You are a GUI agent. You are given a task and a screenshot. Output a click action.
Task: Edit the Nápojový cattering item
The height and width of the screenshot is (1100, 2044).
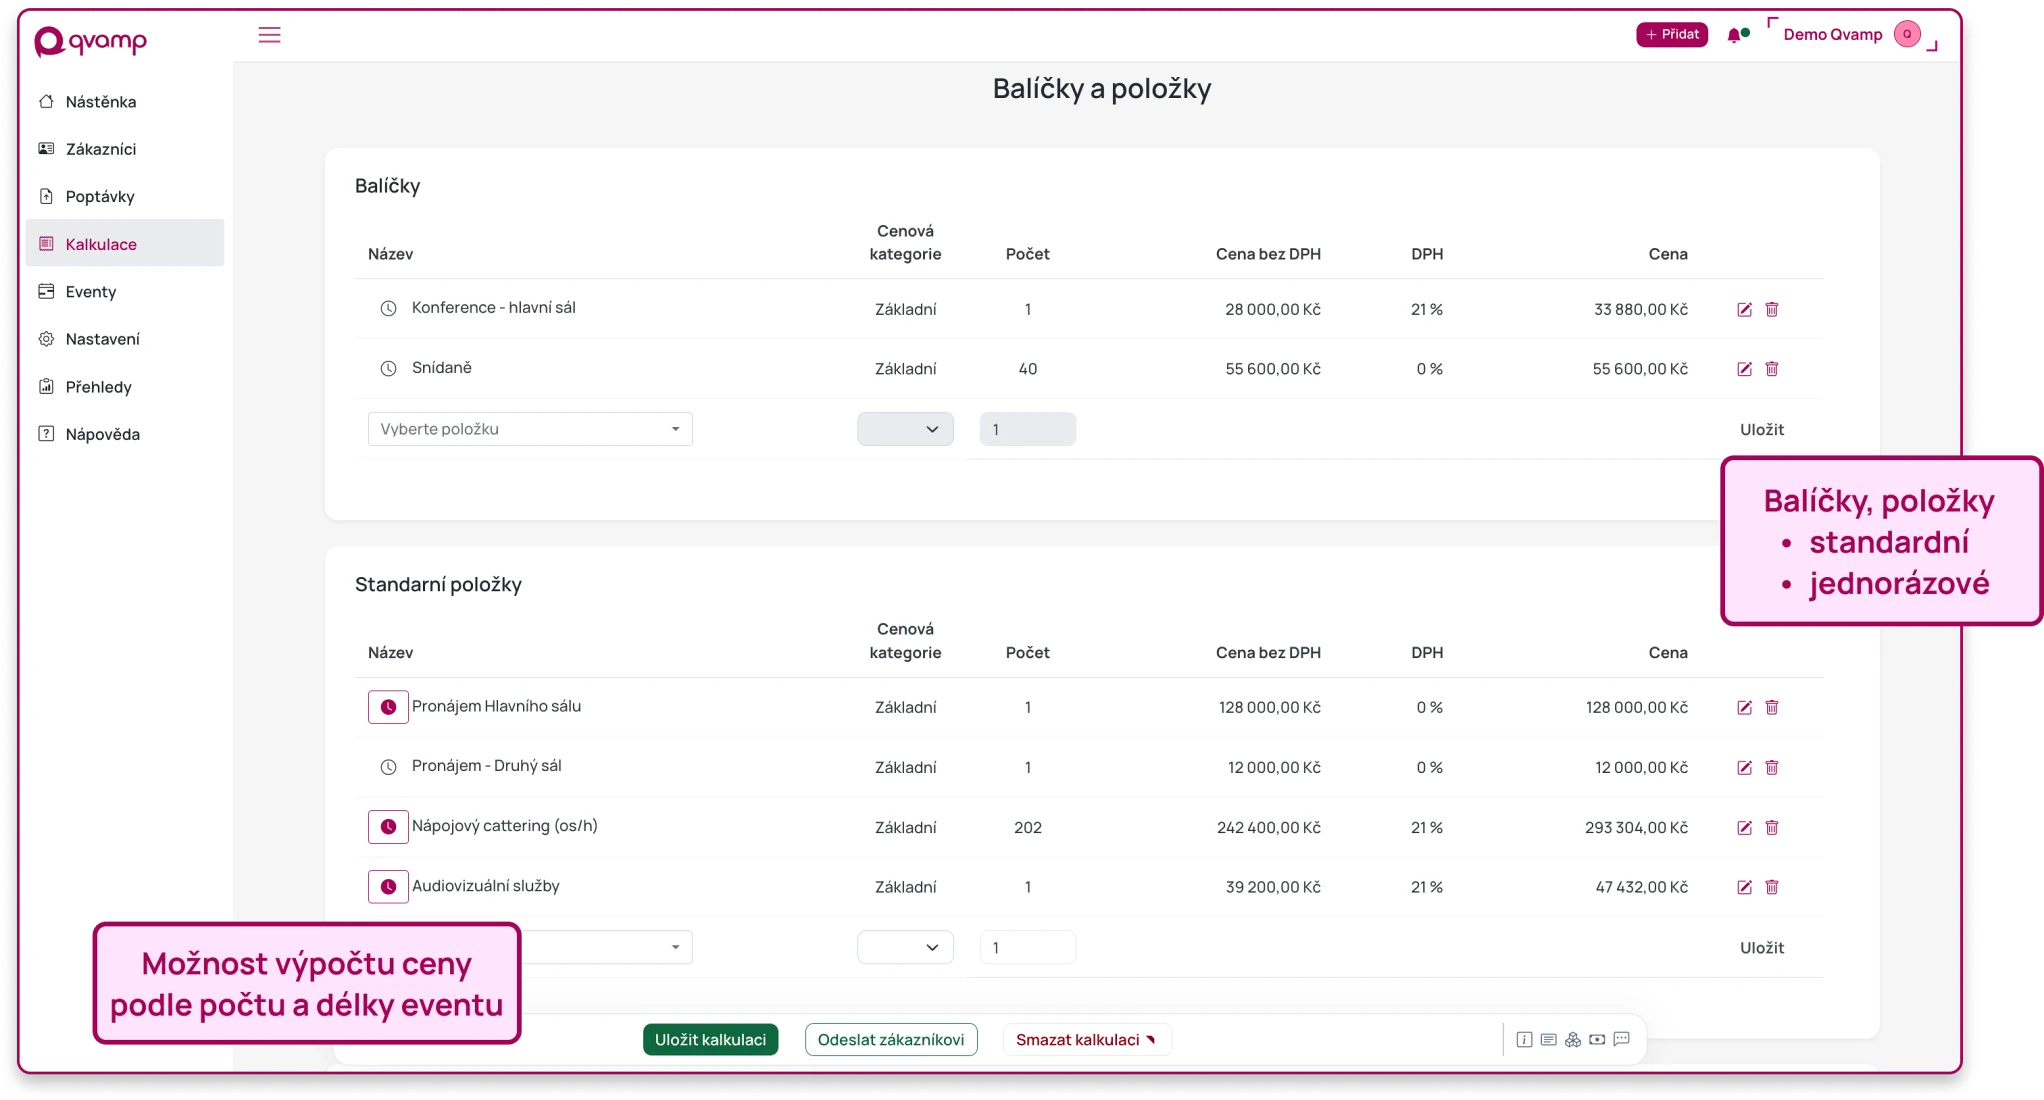click(x=1744, y=827)
